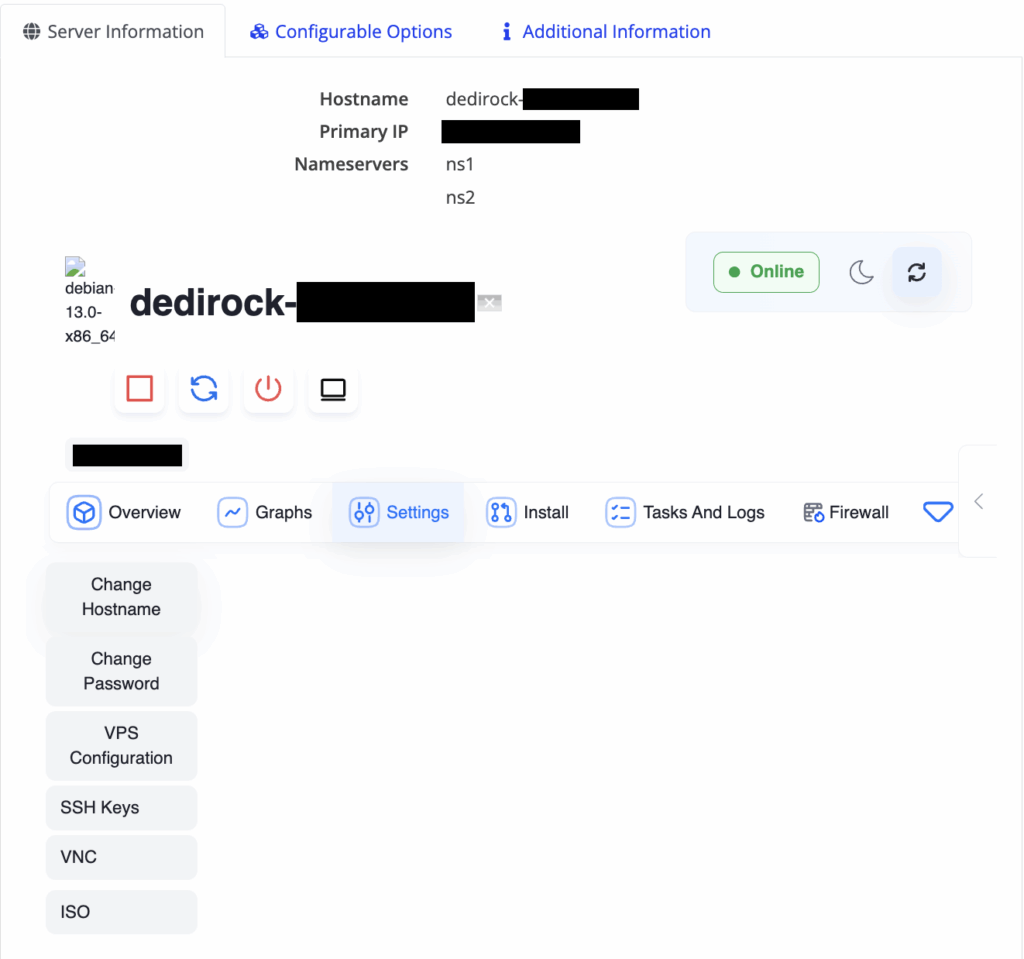Click the heart icon in the navigation bar
The image size is (1024, 959).
(937, 511)
